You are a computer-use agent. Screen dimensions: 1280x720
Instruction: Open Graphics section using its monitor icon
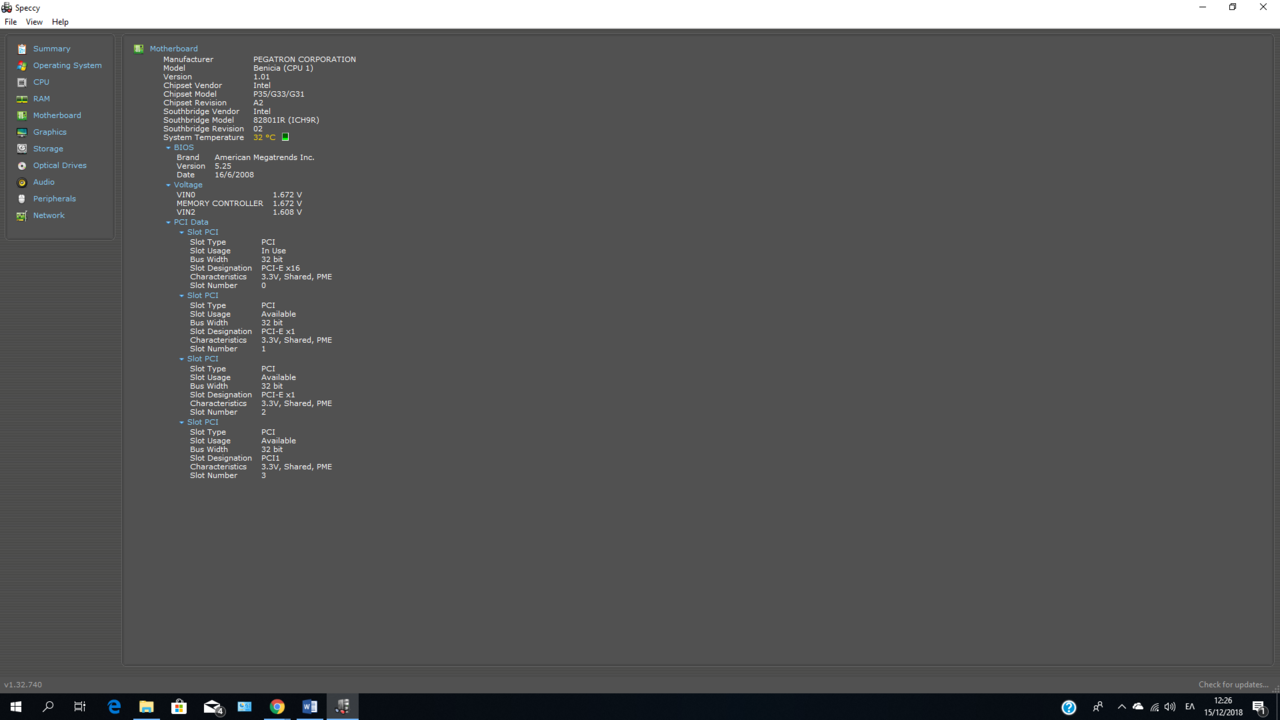point(22,132)
